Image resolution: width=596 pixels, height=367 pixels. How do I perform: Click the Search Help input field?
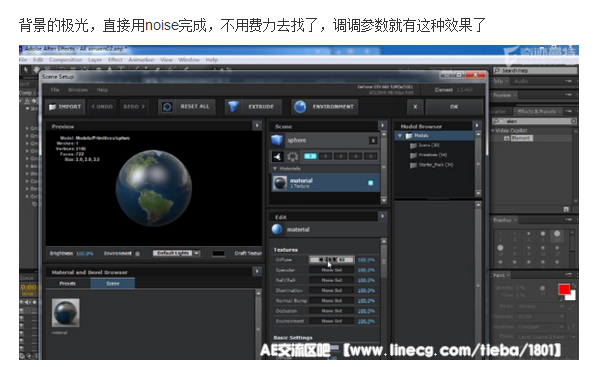[x=535, y=70]
